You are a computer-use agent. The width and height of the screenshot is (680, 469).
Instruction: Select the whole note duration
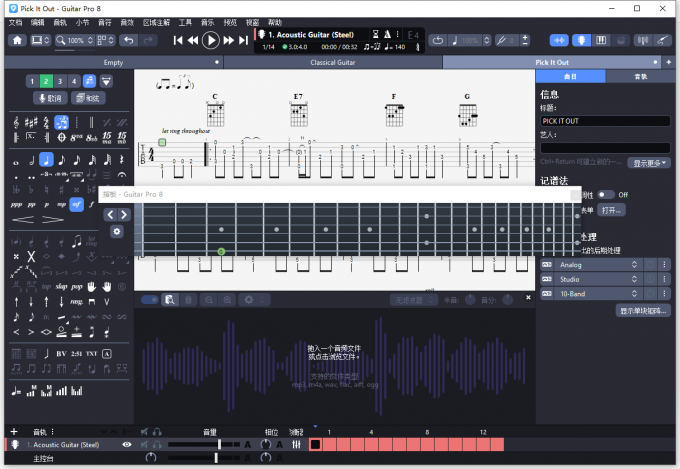pos(16,163)
